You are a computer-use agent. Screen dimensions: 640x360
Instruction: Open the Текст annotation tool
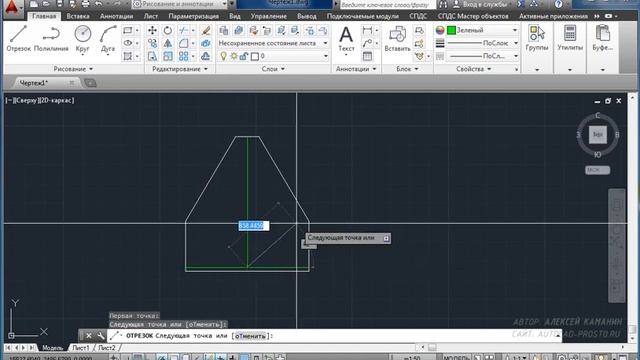pos(346,39)
